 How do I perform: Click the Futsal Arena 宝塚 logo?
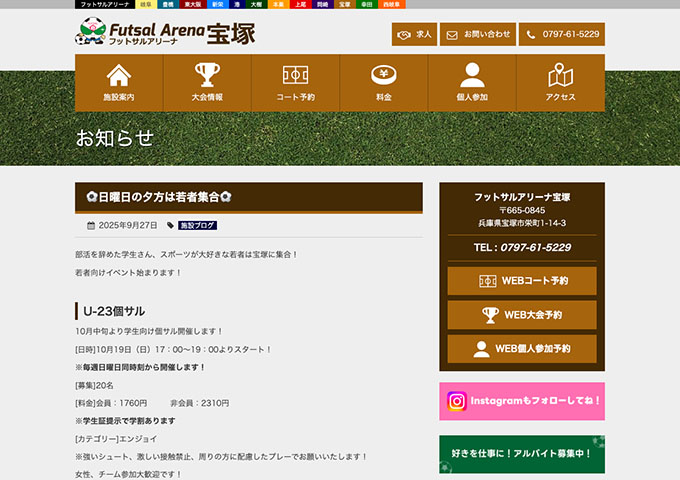pyautogui.click(x=166, y=34)
